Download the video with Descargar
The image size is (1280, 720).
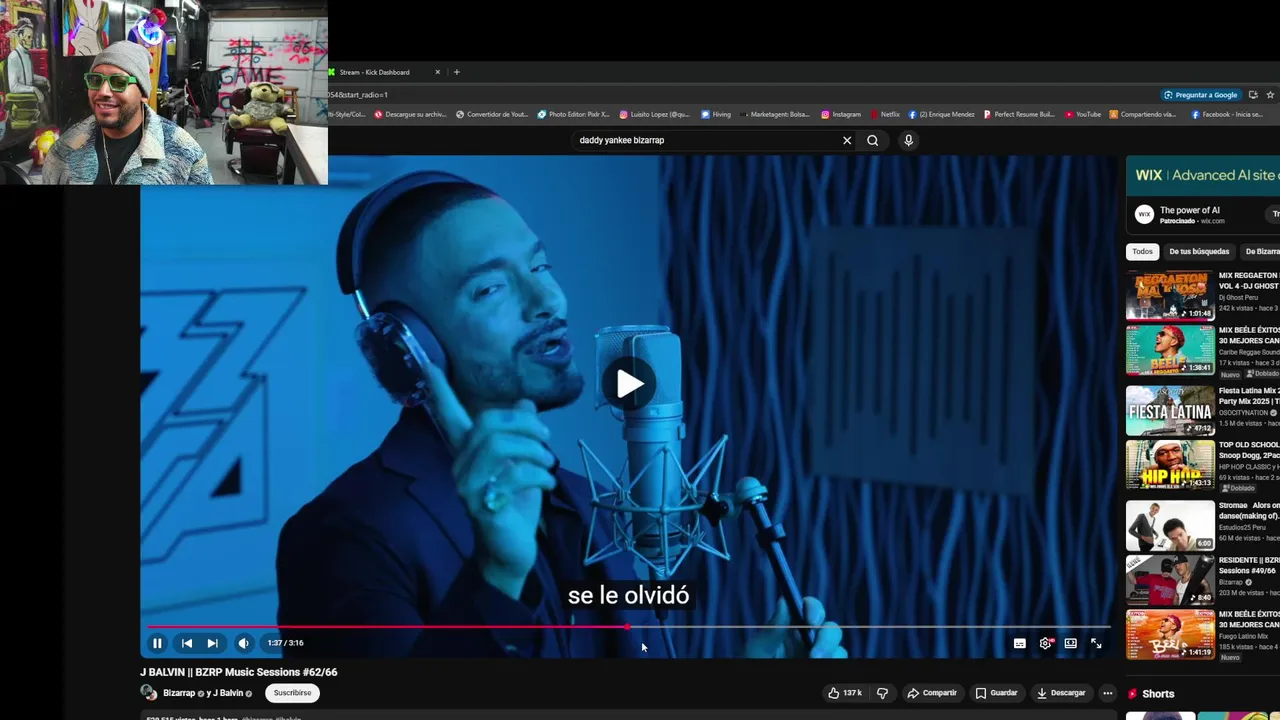1061,693
